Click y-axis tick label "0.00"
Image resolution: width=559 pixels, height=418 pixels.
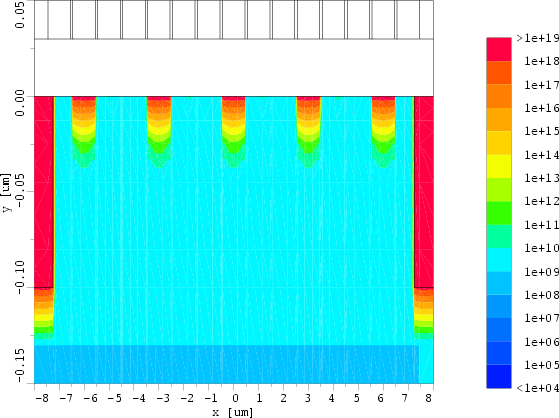(x=20, y=103)
